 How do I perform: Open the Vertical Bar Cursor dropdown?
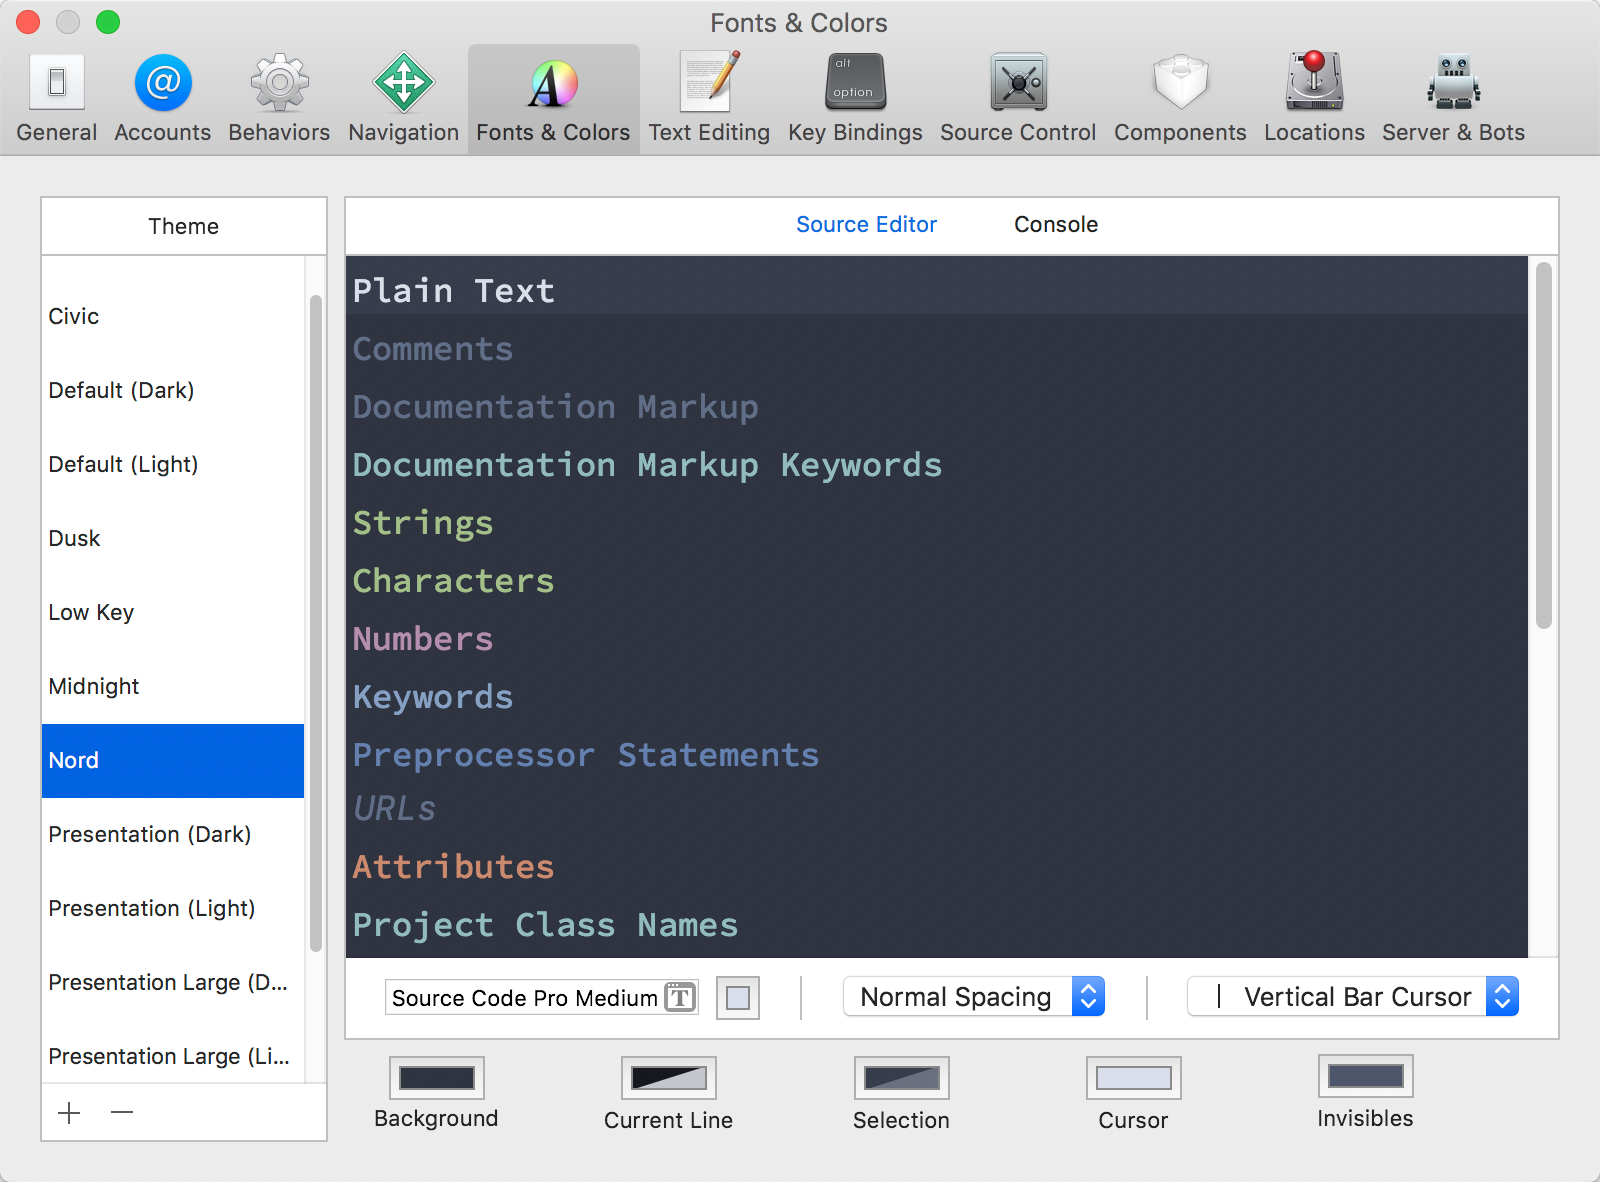pyautogui.click(x=1353, y=996)
